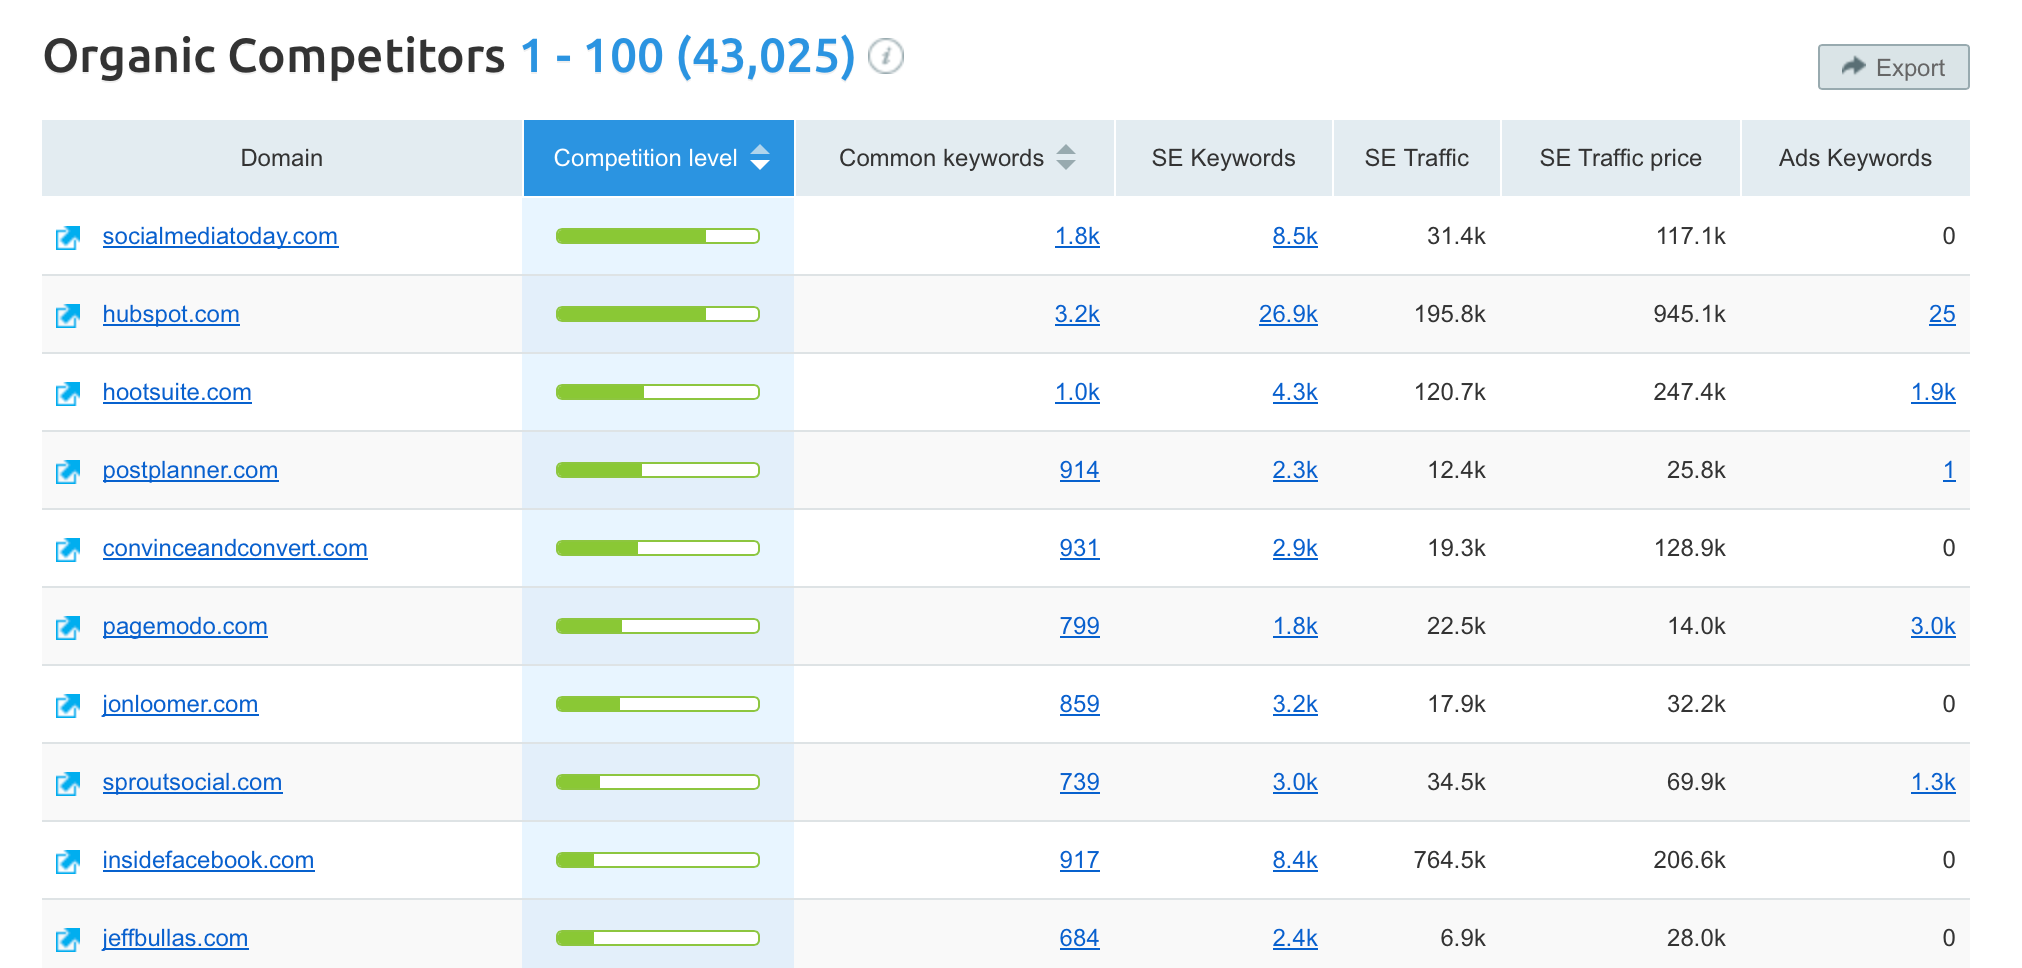Image resolution: width=2022 pixels, height=968 pixels.
Task: Open 931 common keywords for convinceandconvert.com
Action: click(1079, 548)
